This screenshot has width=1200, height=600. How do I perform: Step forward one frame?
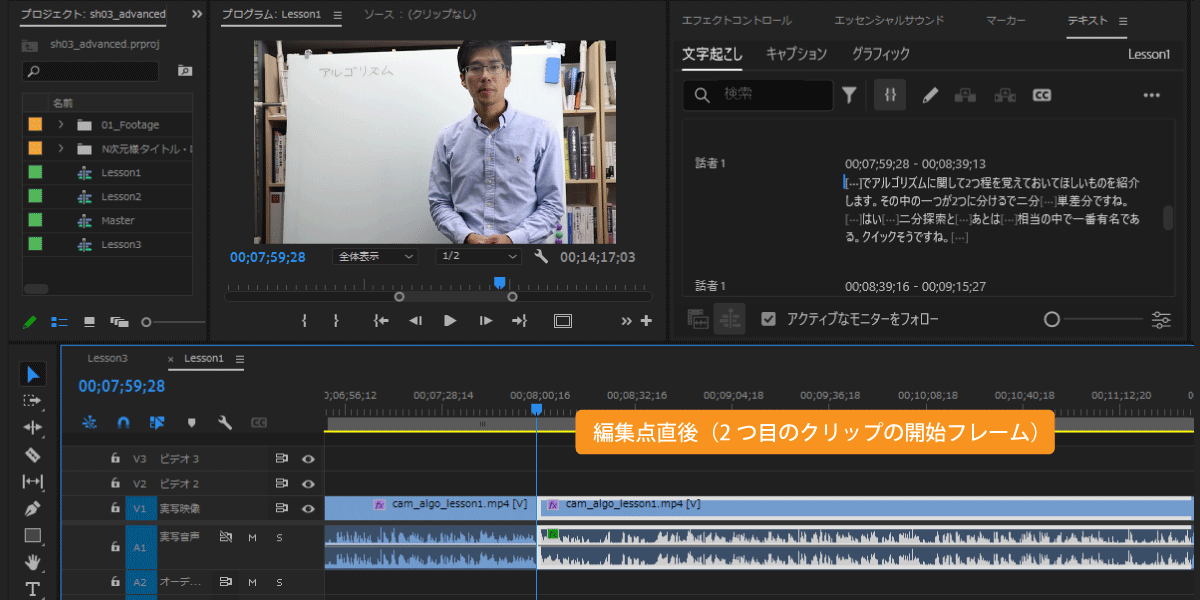point(485,321)
